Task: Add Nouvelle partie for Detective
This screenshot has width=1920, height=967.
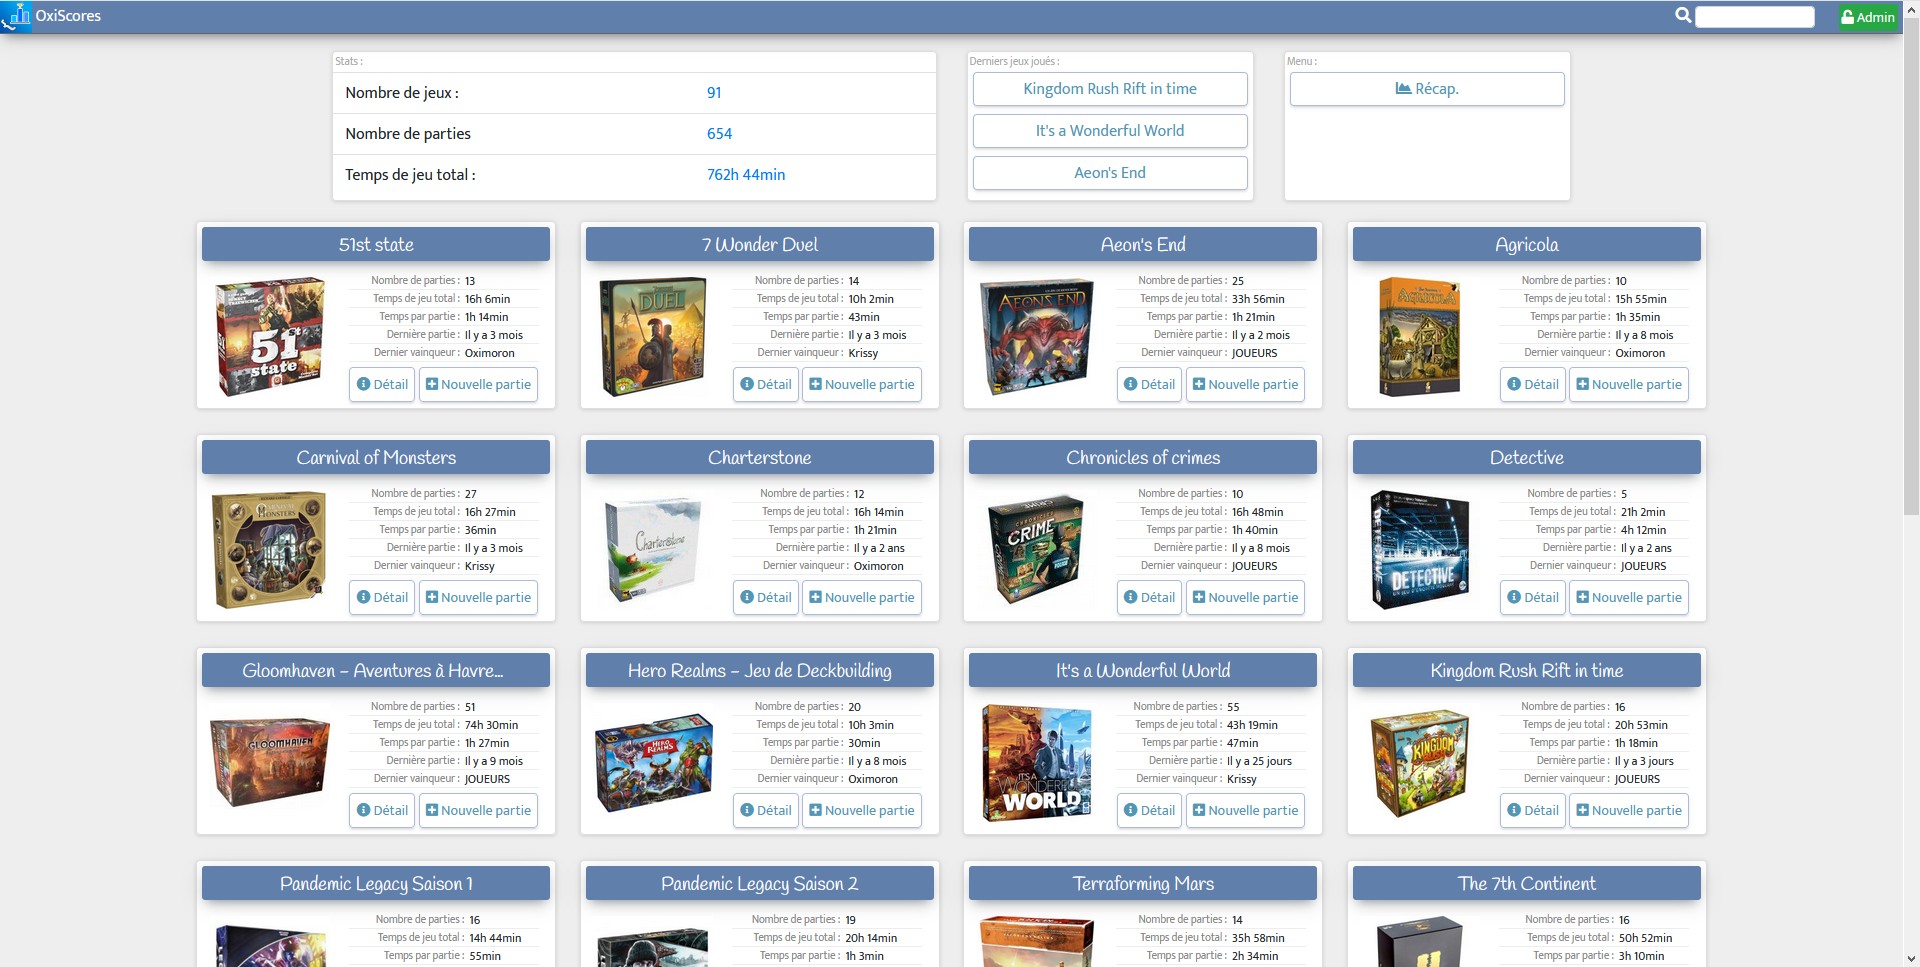Action: (1629, 598)
